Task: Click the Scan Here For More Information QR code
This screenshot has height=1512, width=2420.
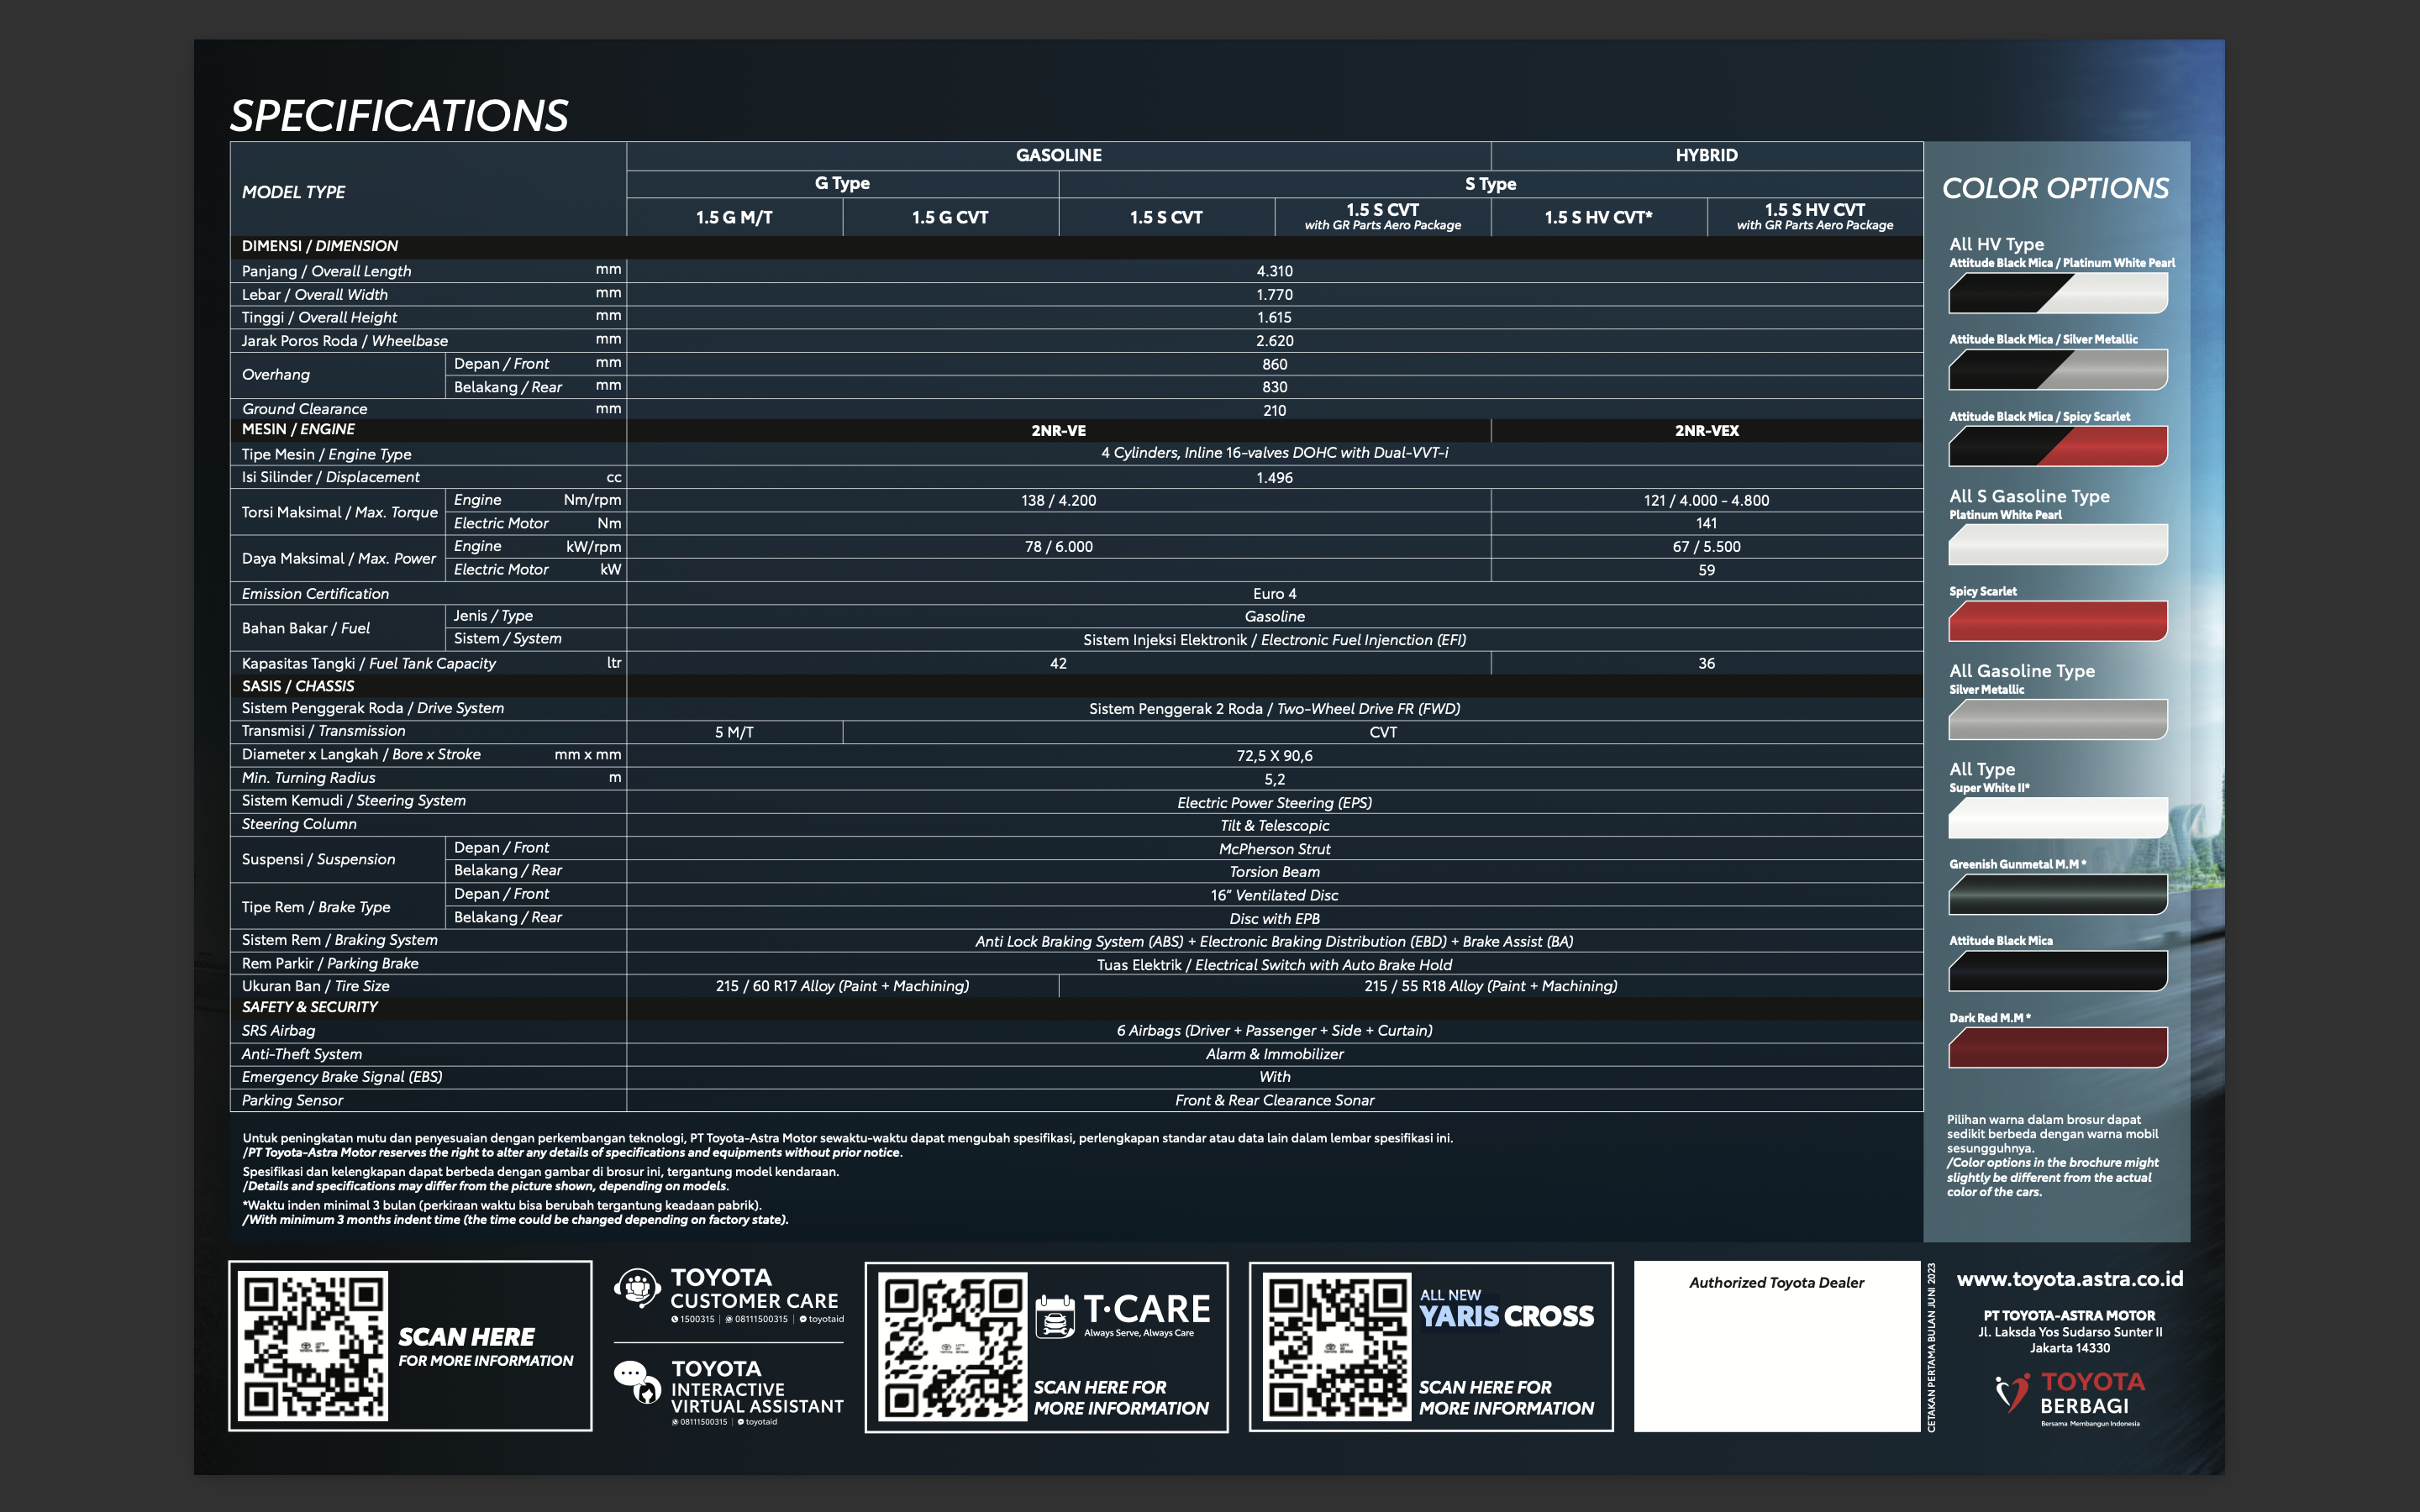Action: pyautogui.click(x=313, y=1346)
